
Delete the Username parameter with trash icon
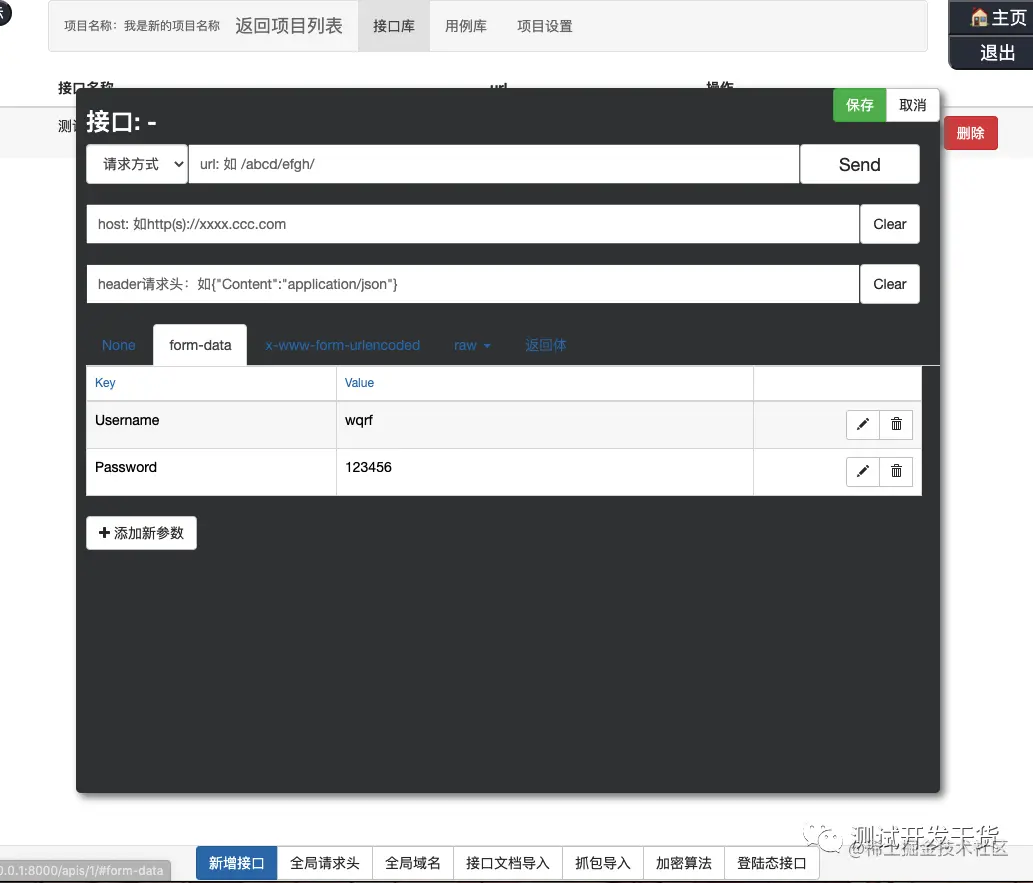point(896,424)
